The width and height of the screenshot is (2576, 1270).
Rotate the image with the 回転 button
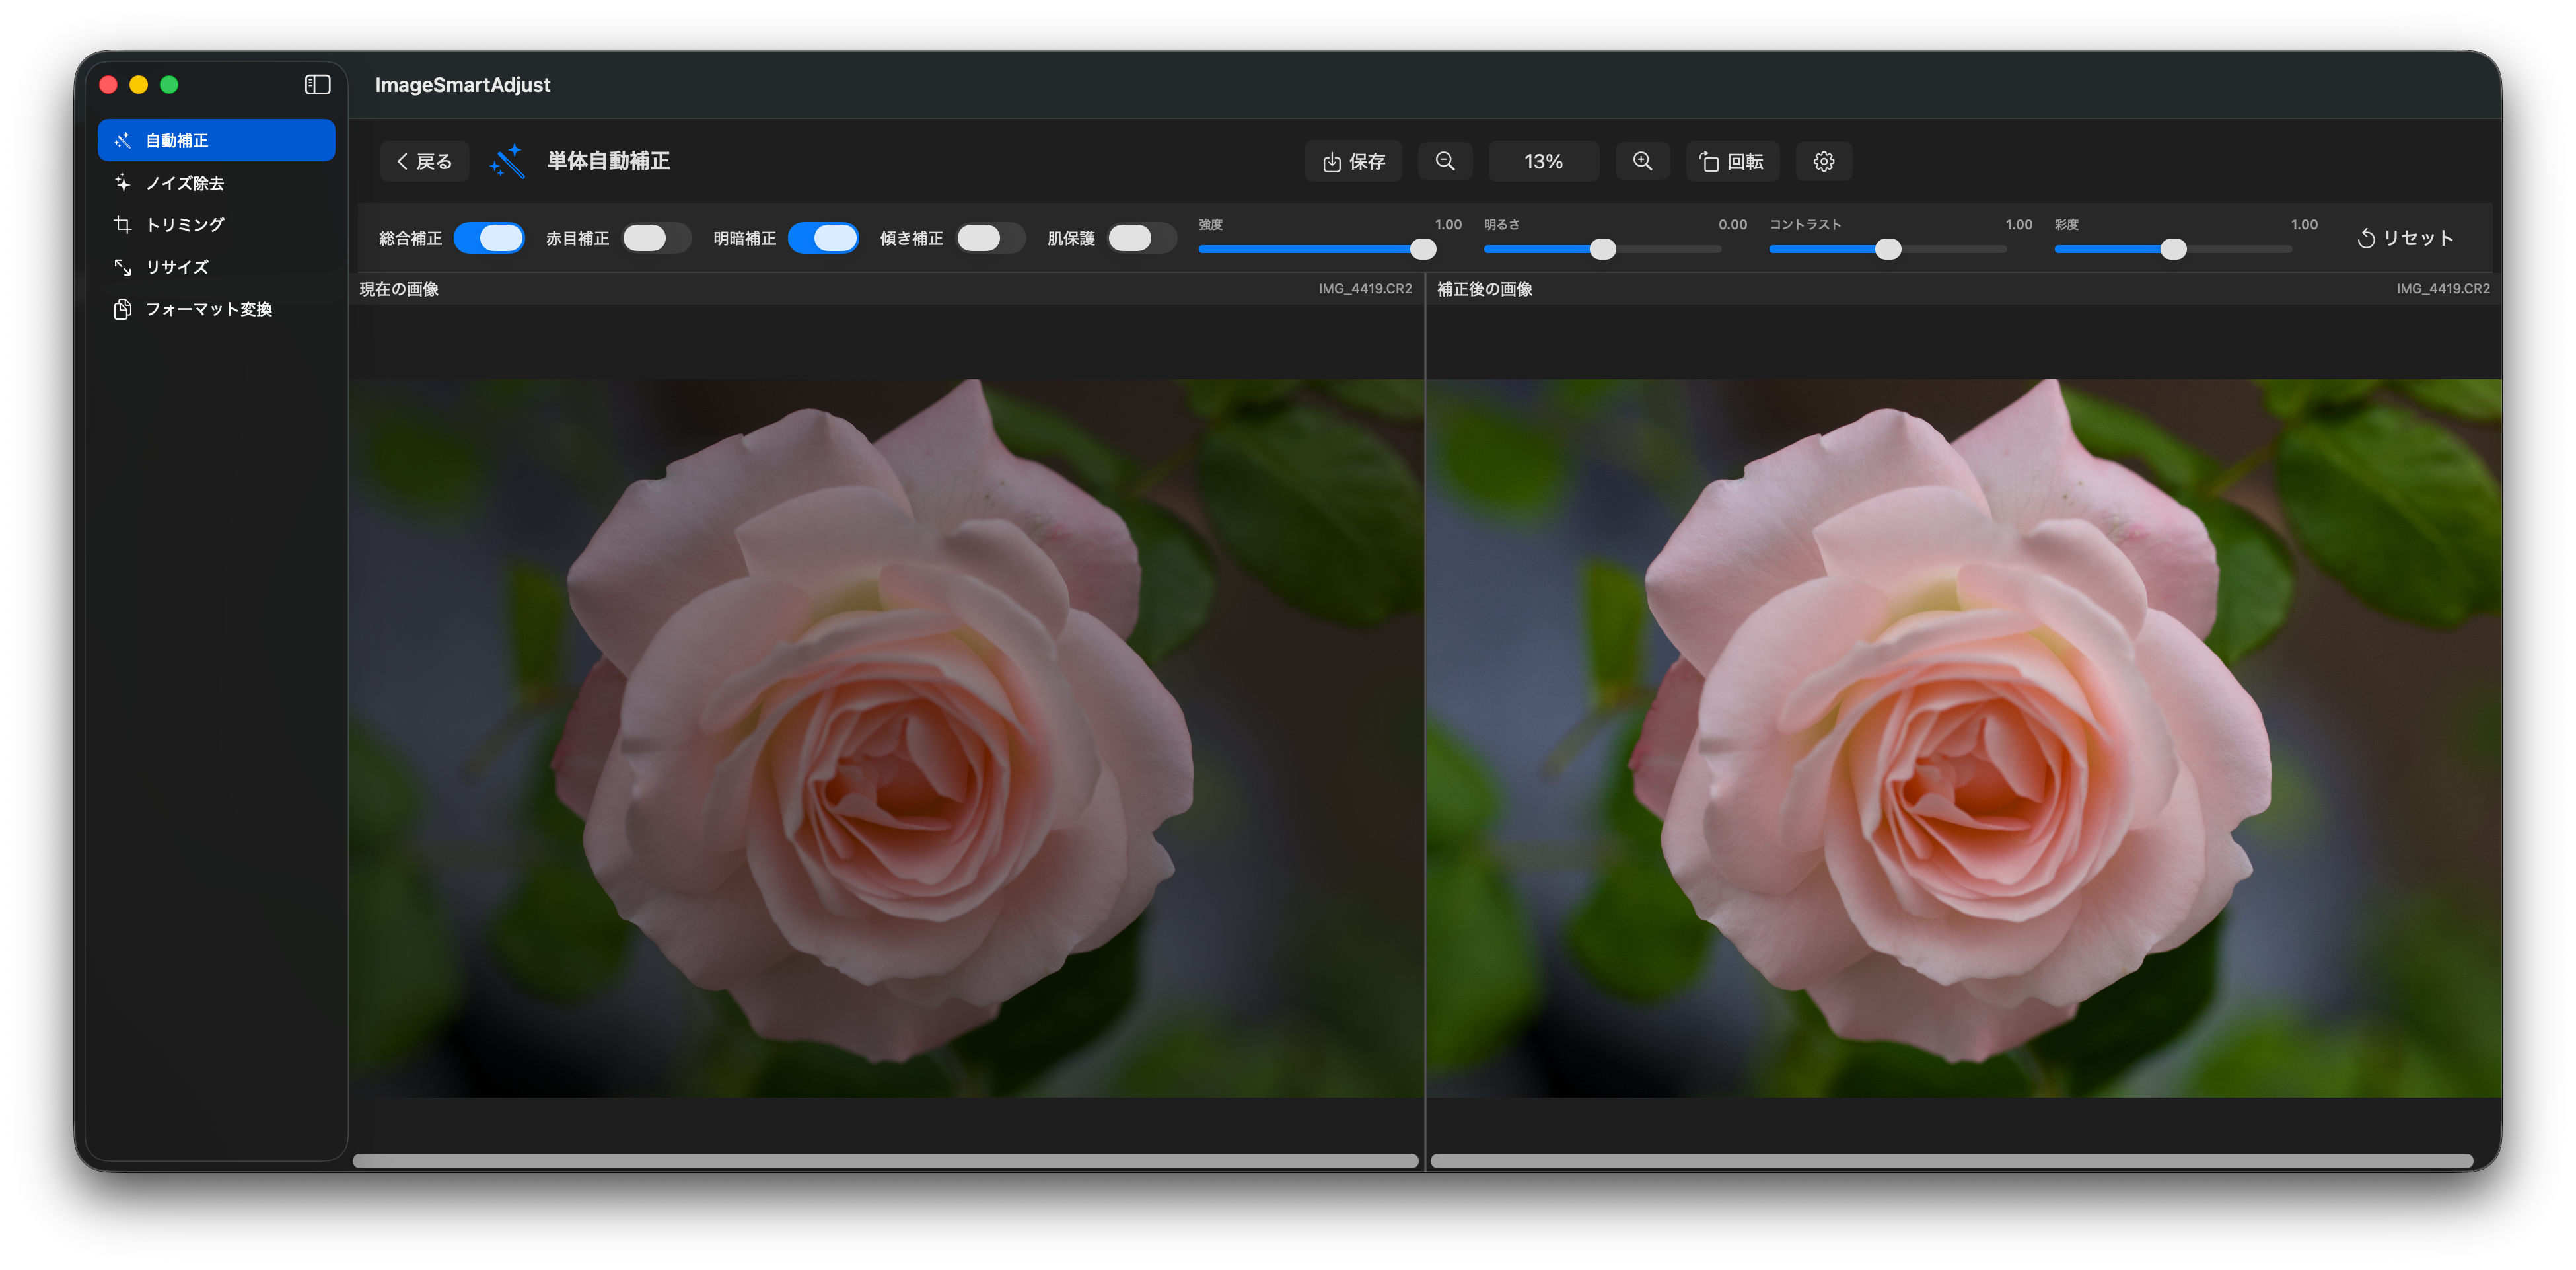(1733, 161)
